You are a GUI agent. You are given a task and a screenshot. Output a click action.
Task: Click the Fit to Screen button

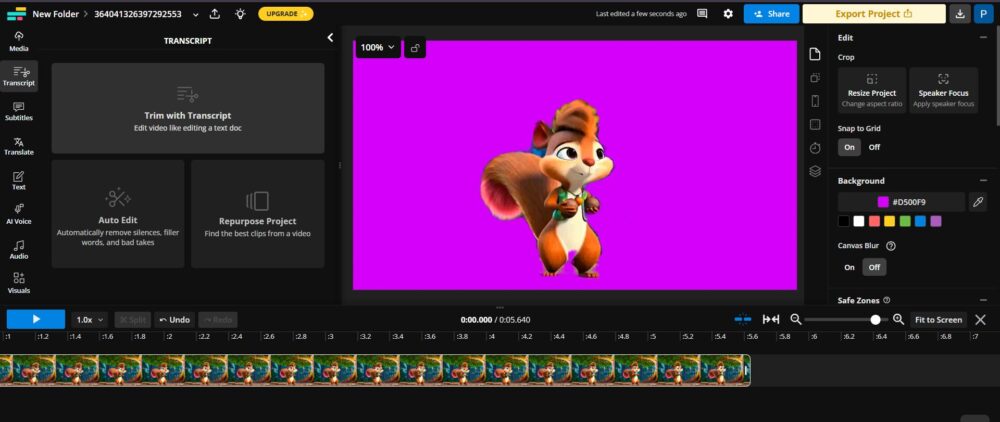click(x=938, y=319)
